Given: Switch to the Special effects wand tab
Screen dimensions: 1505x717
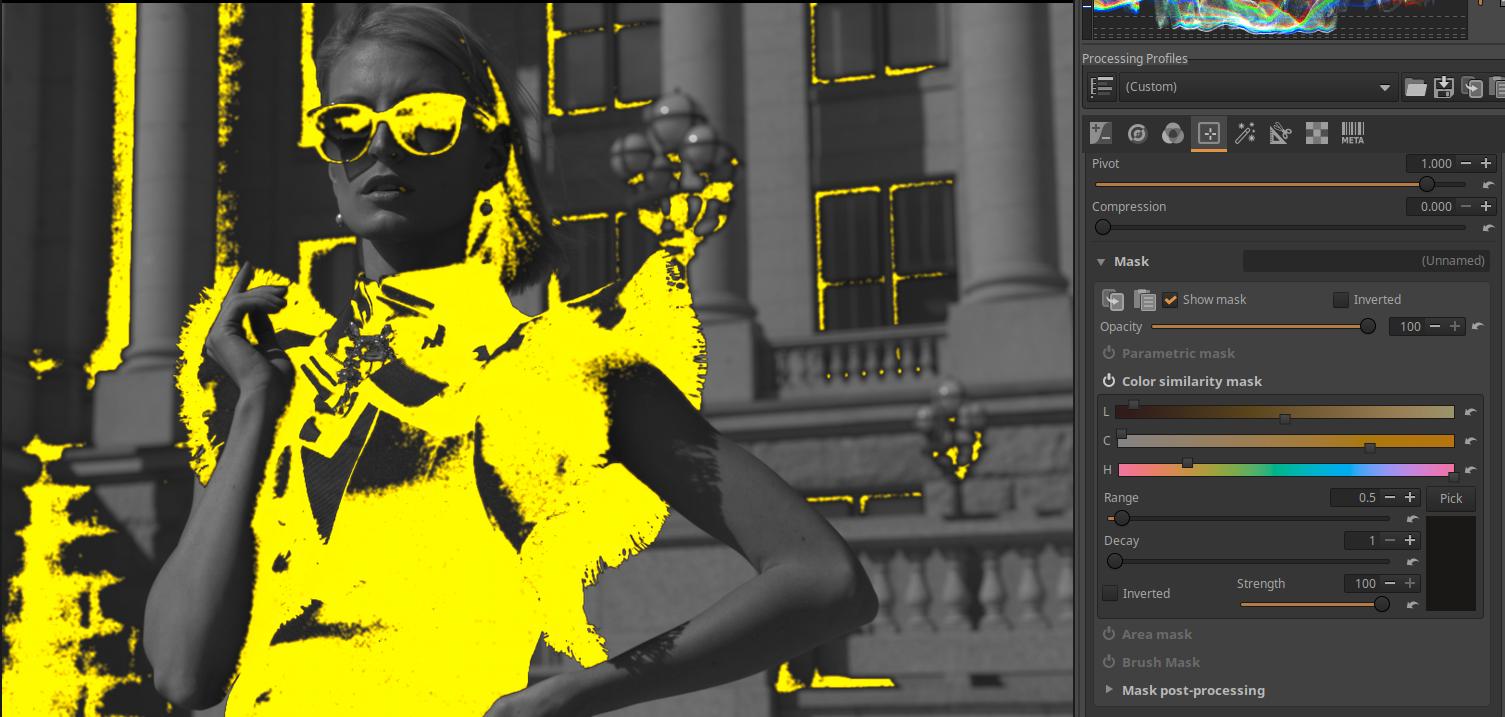Looking at the screenshot, I should click(1245, 133).
